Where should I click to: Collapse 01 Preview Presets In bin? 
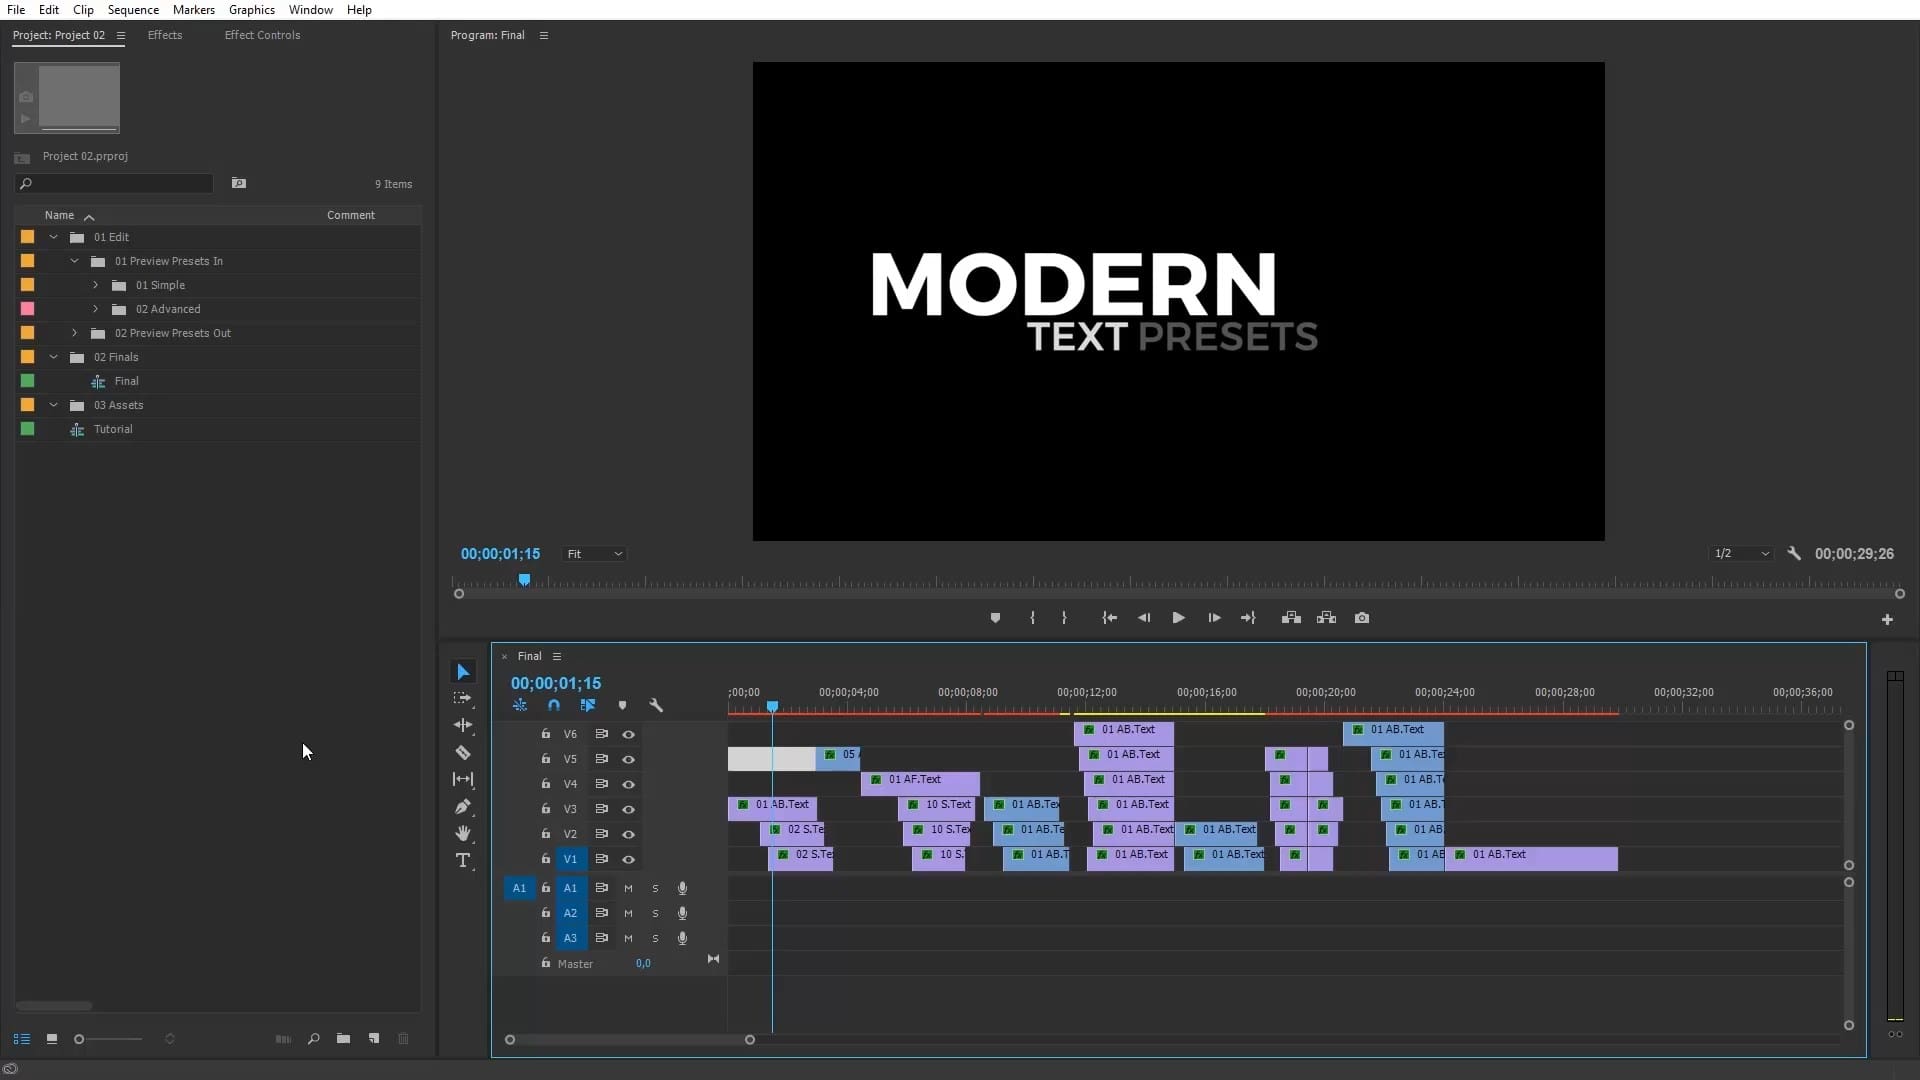click(75, 261)
